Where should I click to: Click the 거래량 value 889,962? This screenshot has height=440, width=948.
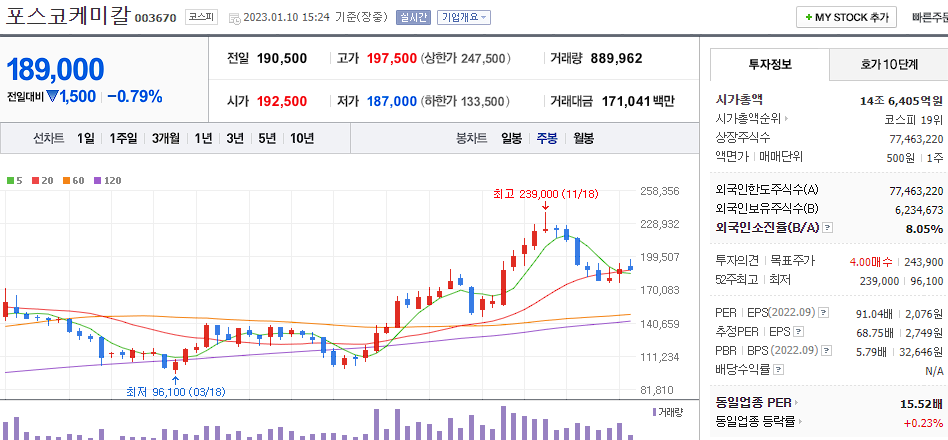pos(617,59)
